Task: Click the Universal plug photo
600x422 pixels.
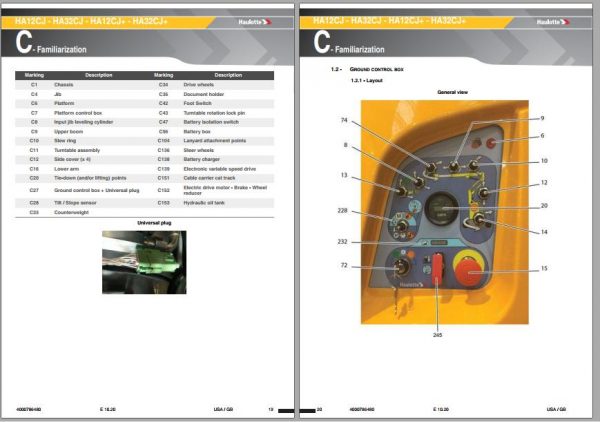Action: (144, 262)
